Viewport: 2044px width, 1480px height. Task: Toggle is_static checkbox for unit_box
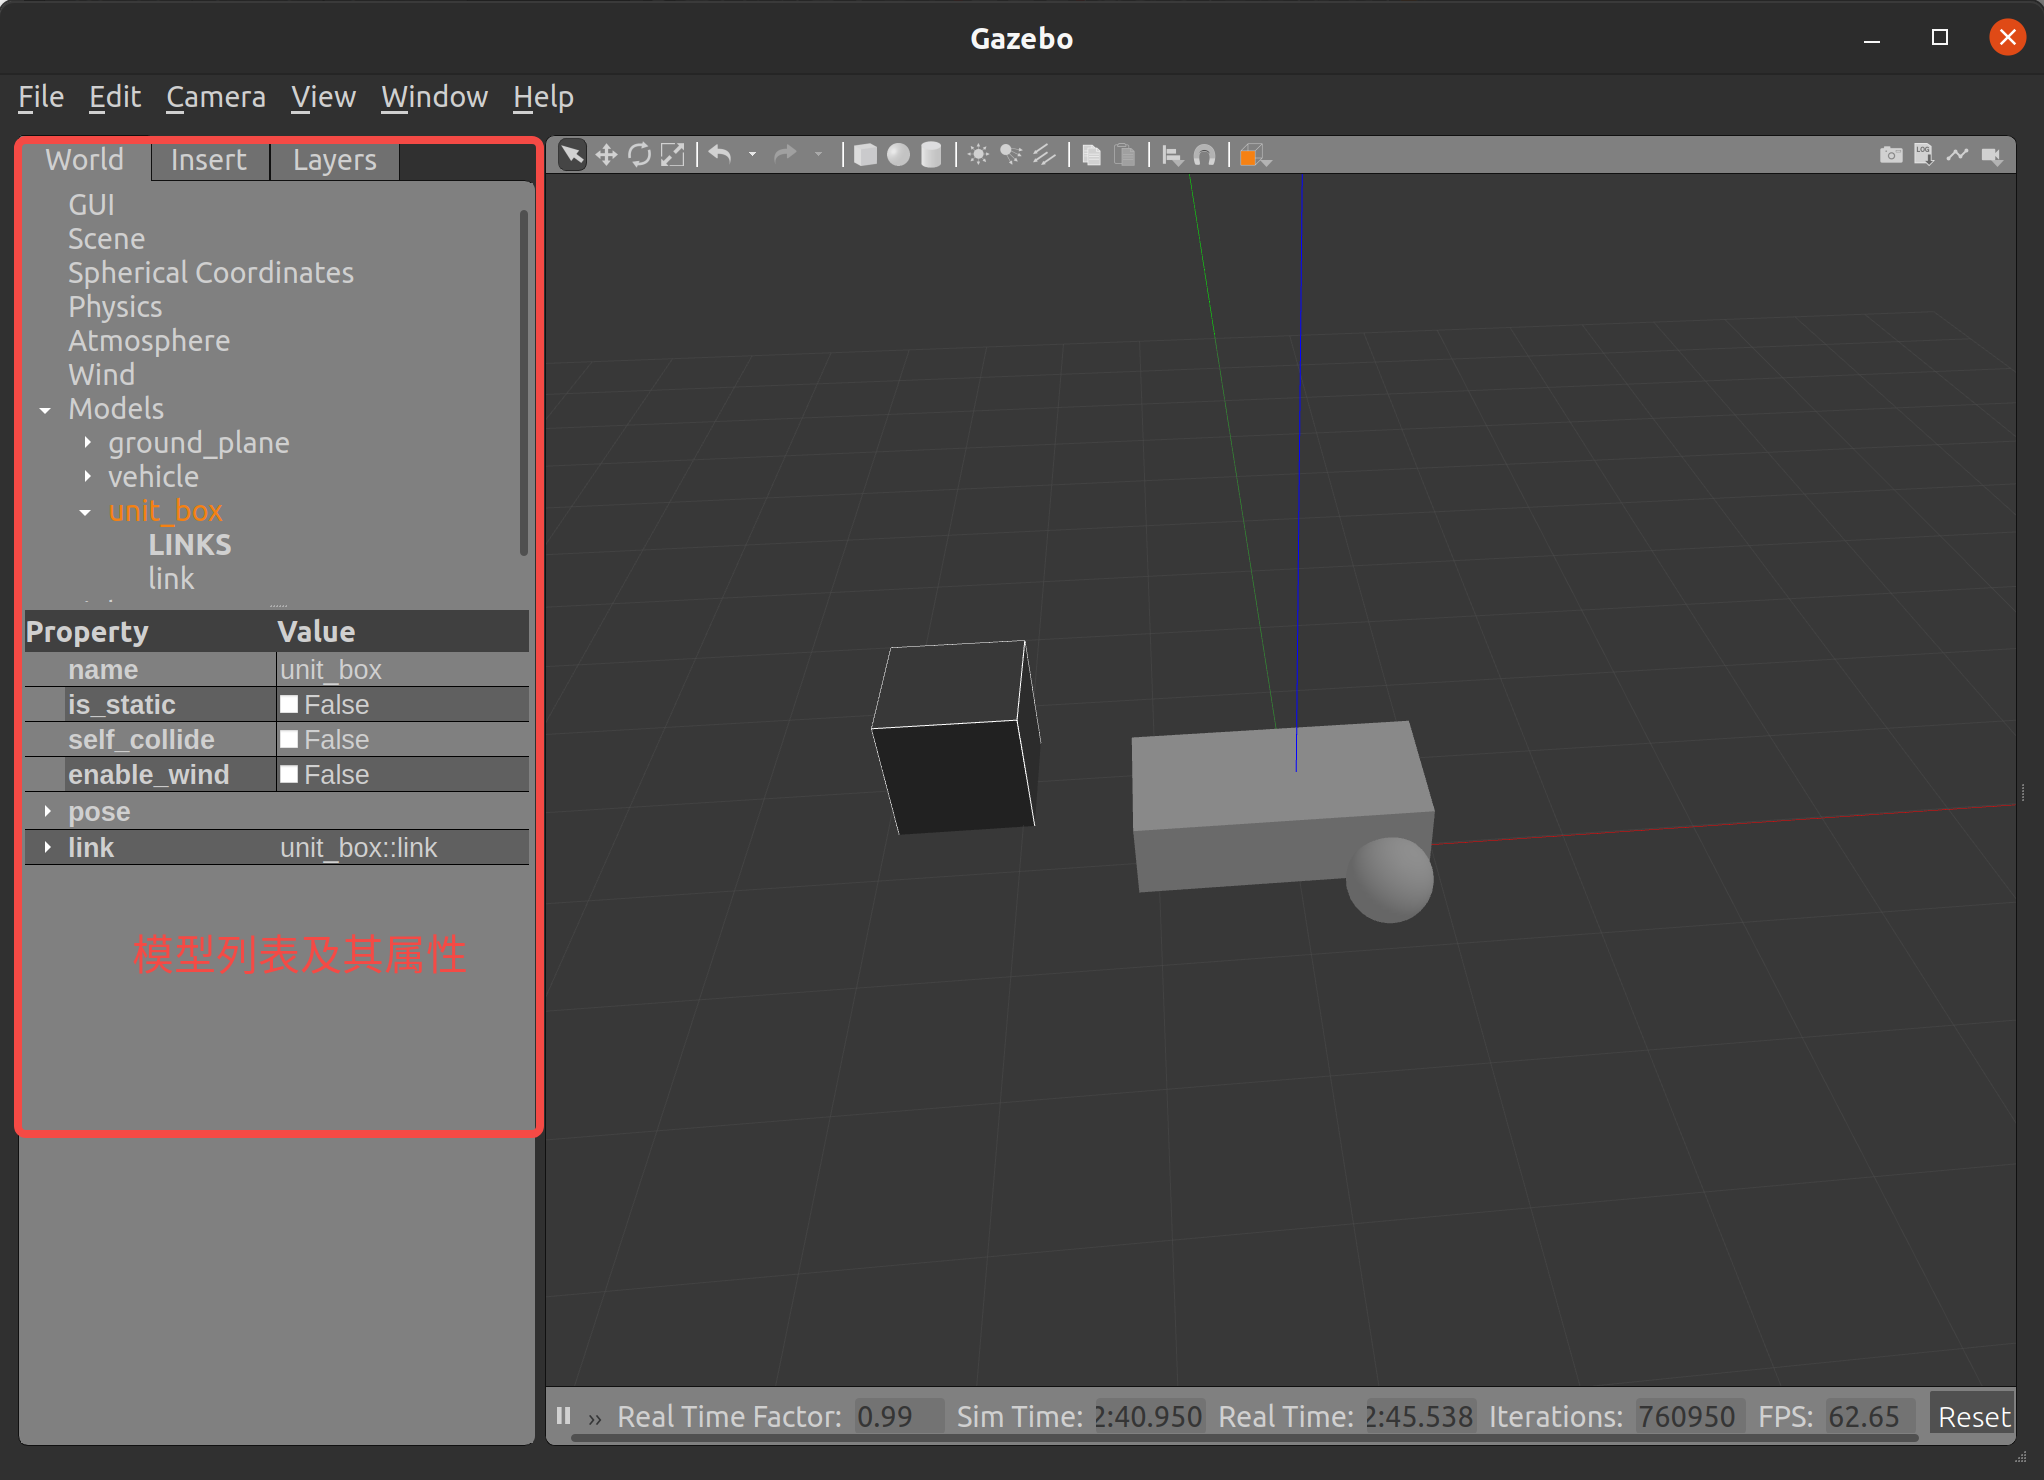tap(289, 704)
